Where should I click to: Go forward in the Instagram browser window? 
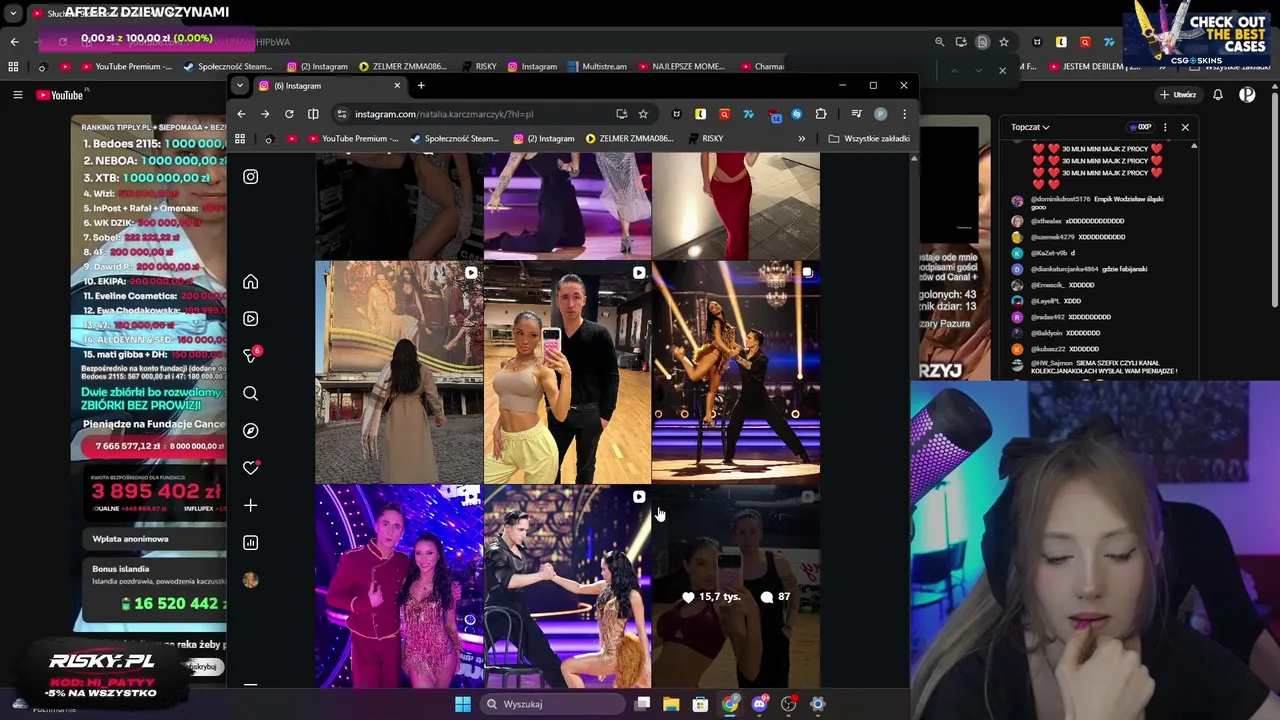[265, 114]
